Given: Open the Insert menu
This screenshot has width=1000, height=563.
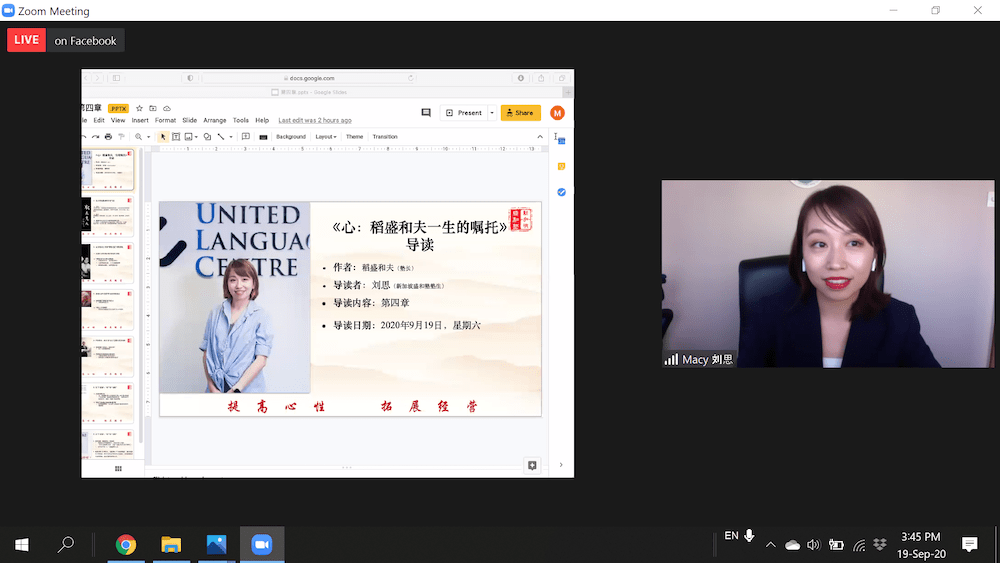Looking at the screenshot, I should [x=140, y=120].
